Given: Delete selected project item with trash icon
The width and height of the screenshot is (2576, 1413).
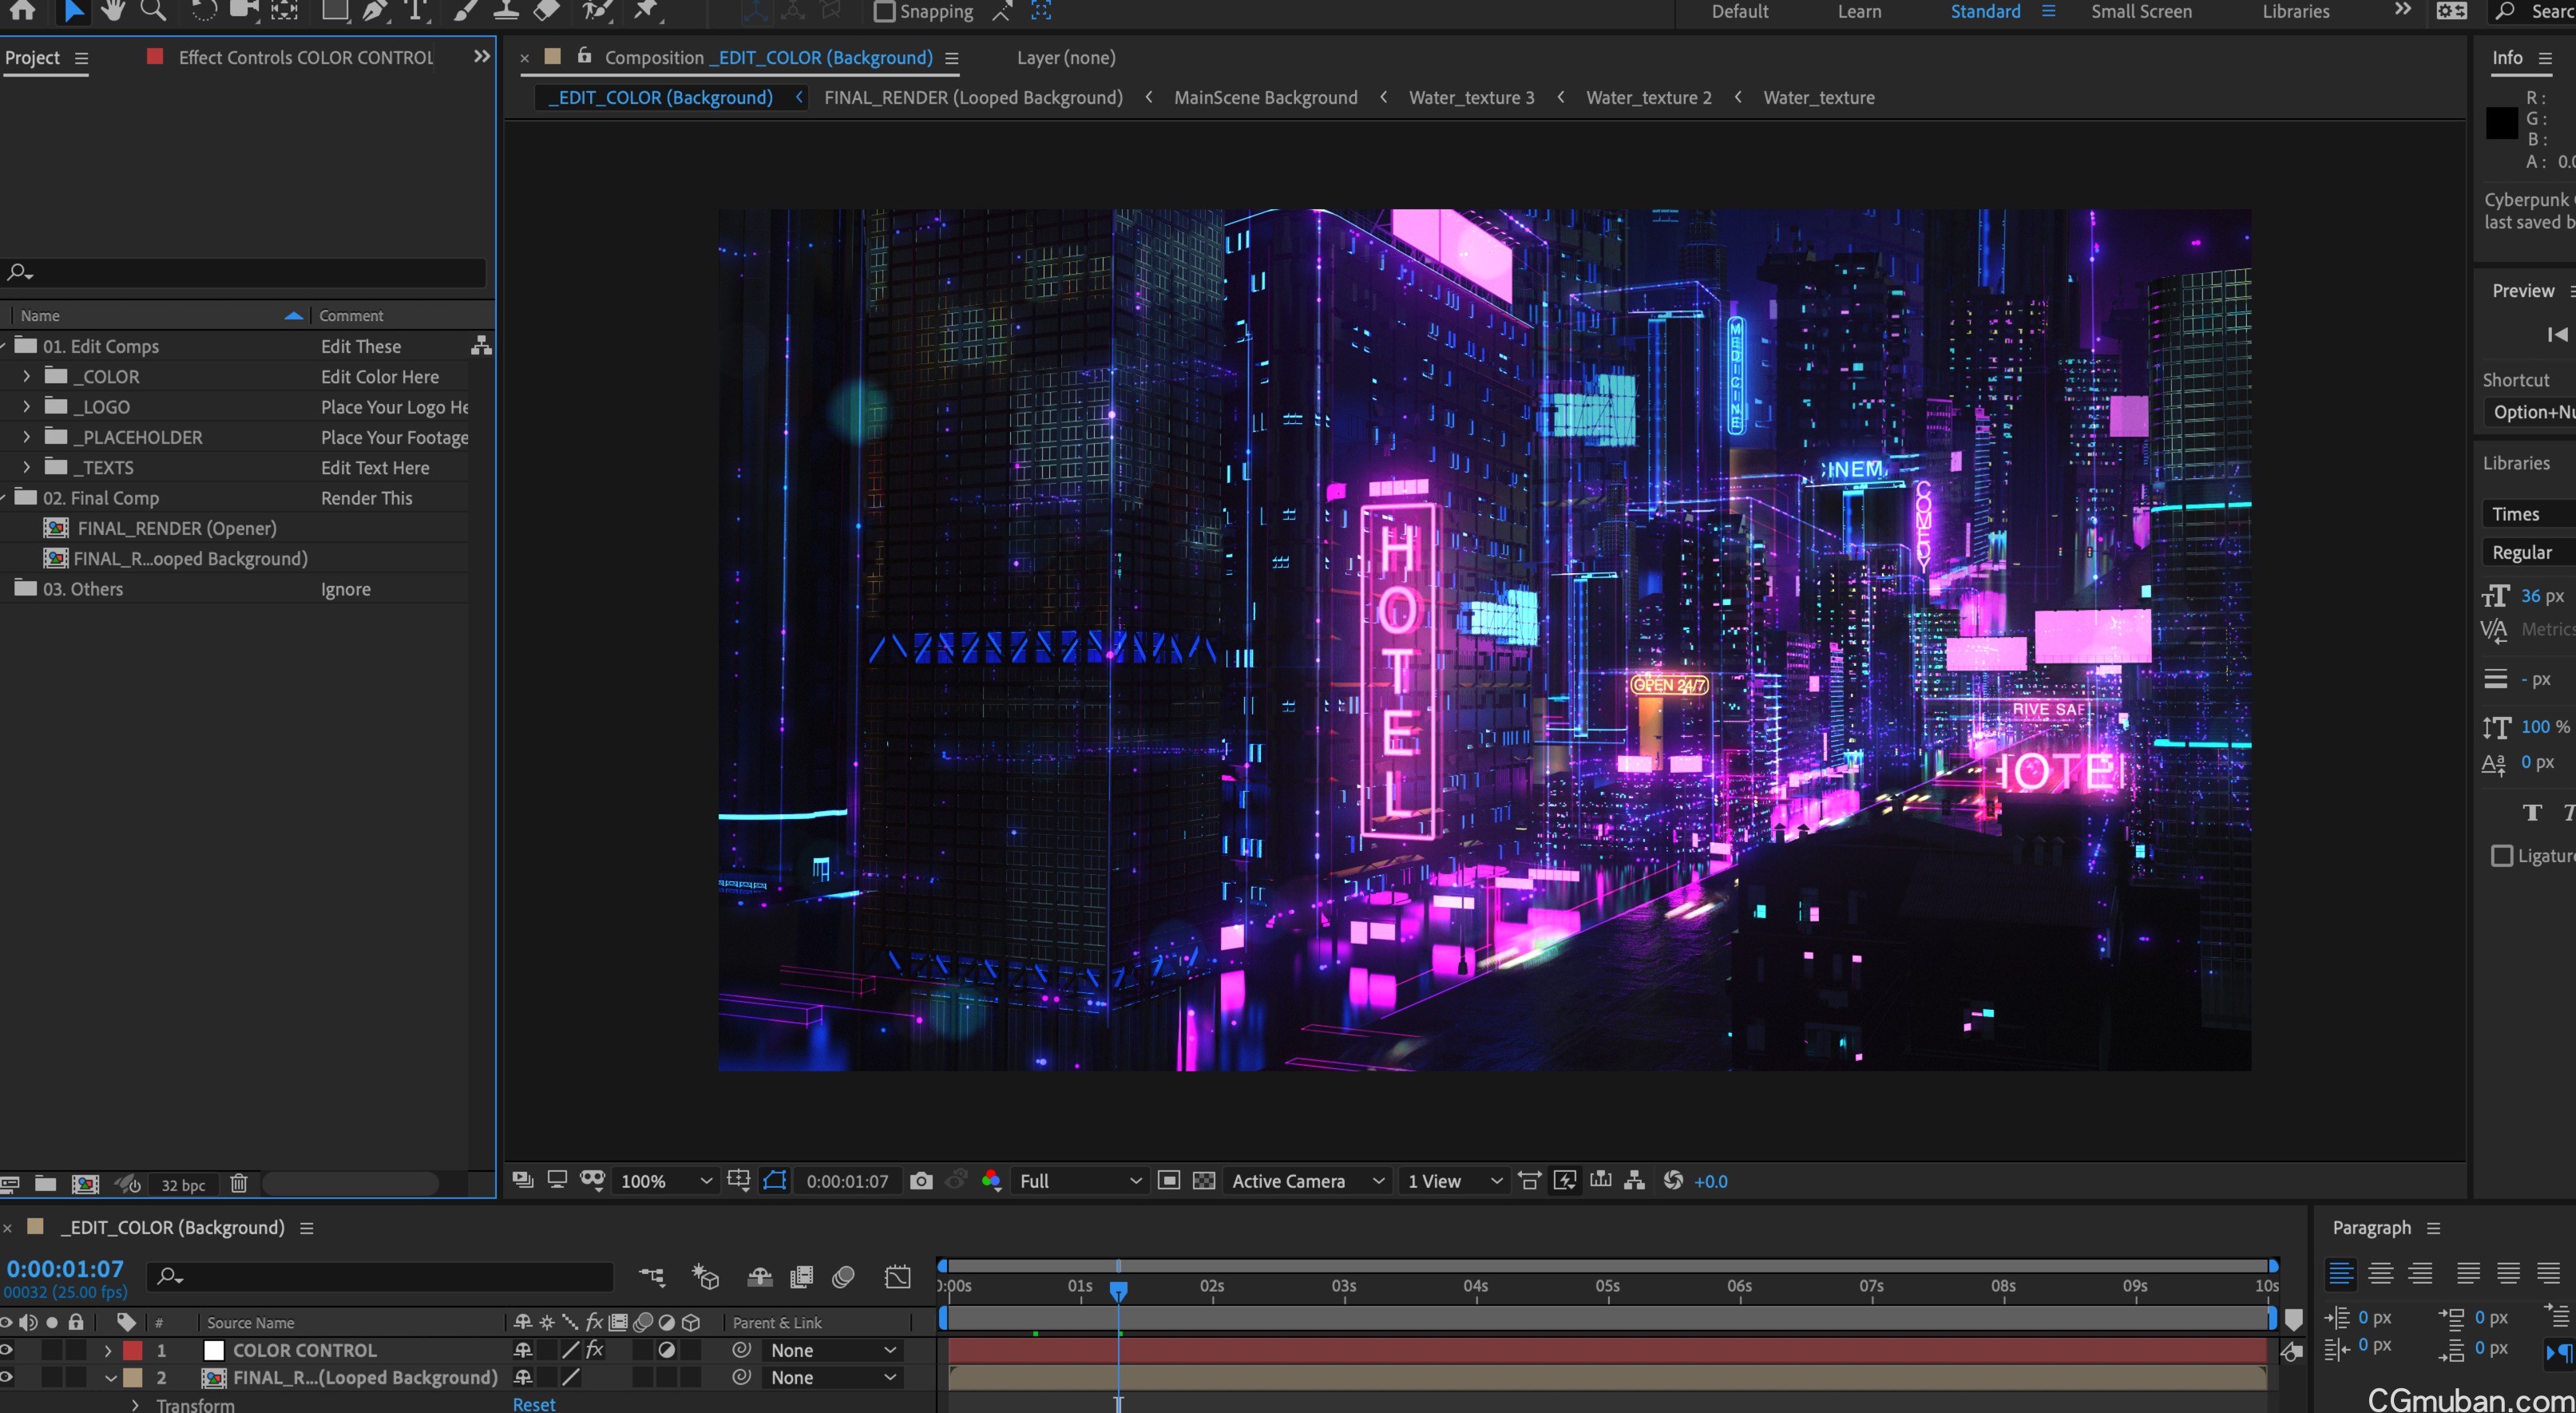Looking at the screenshot, I should (238, 1184).
